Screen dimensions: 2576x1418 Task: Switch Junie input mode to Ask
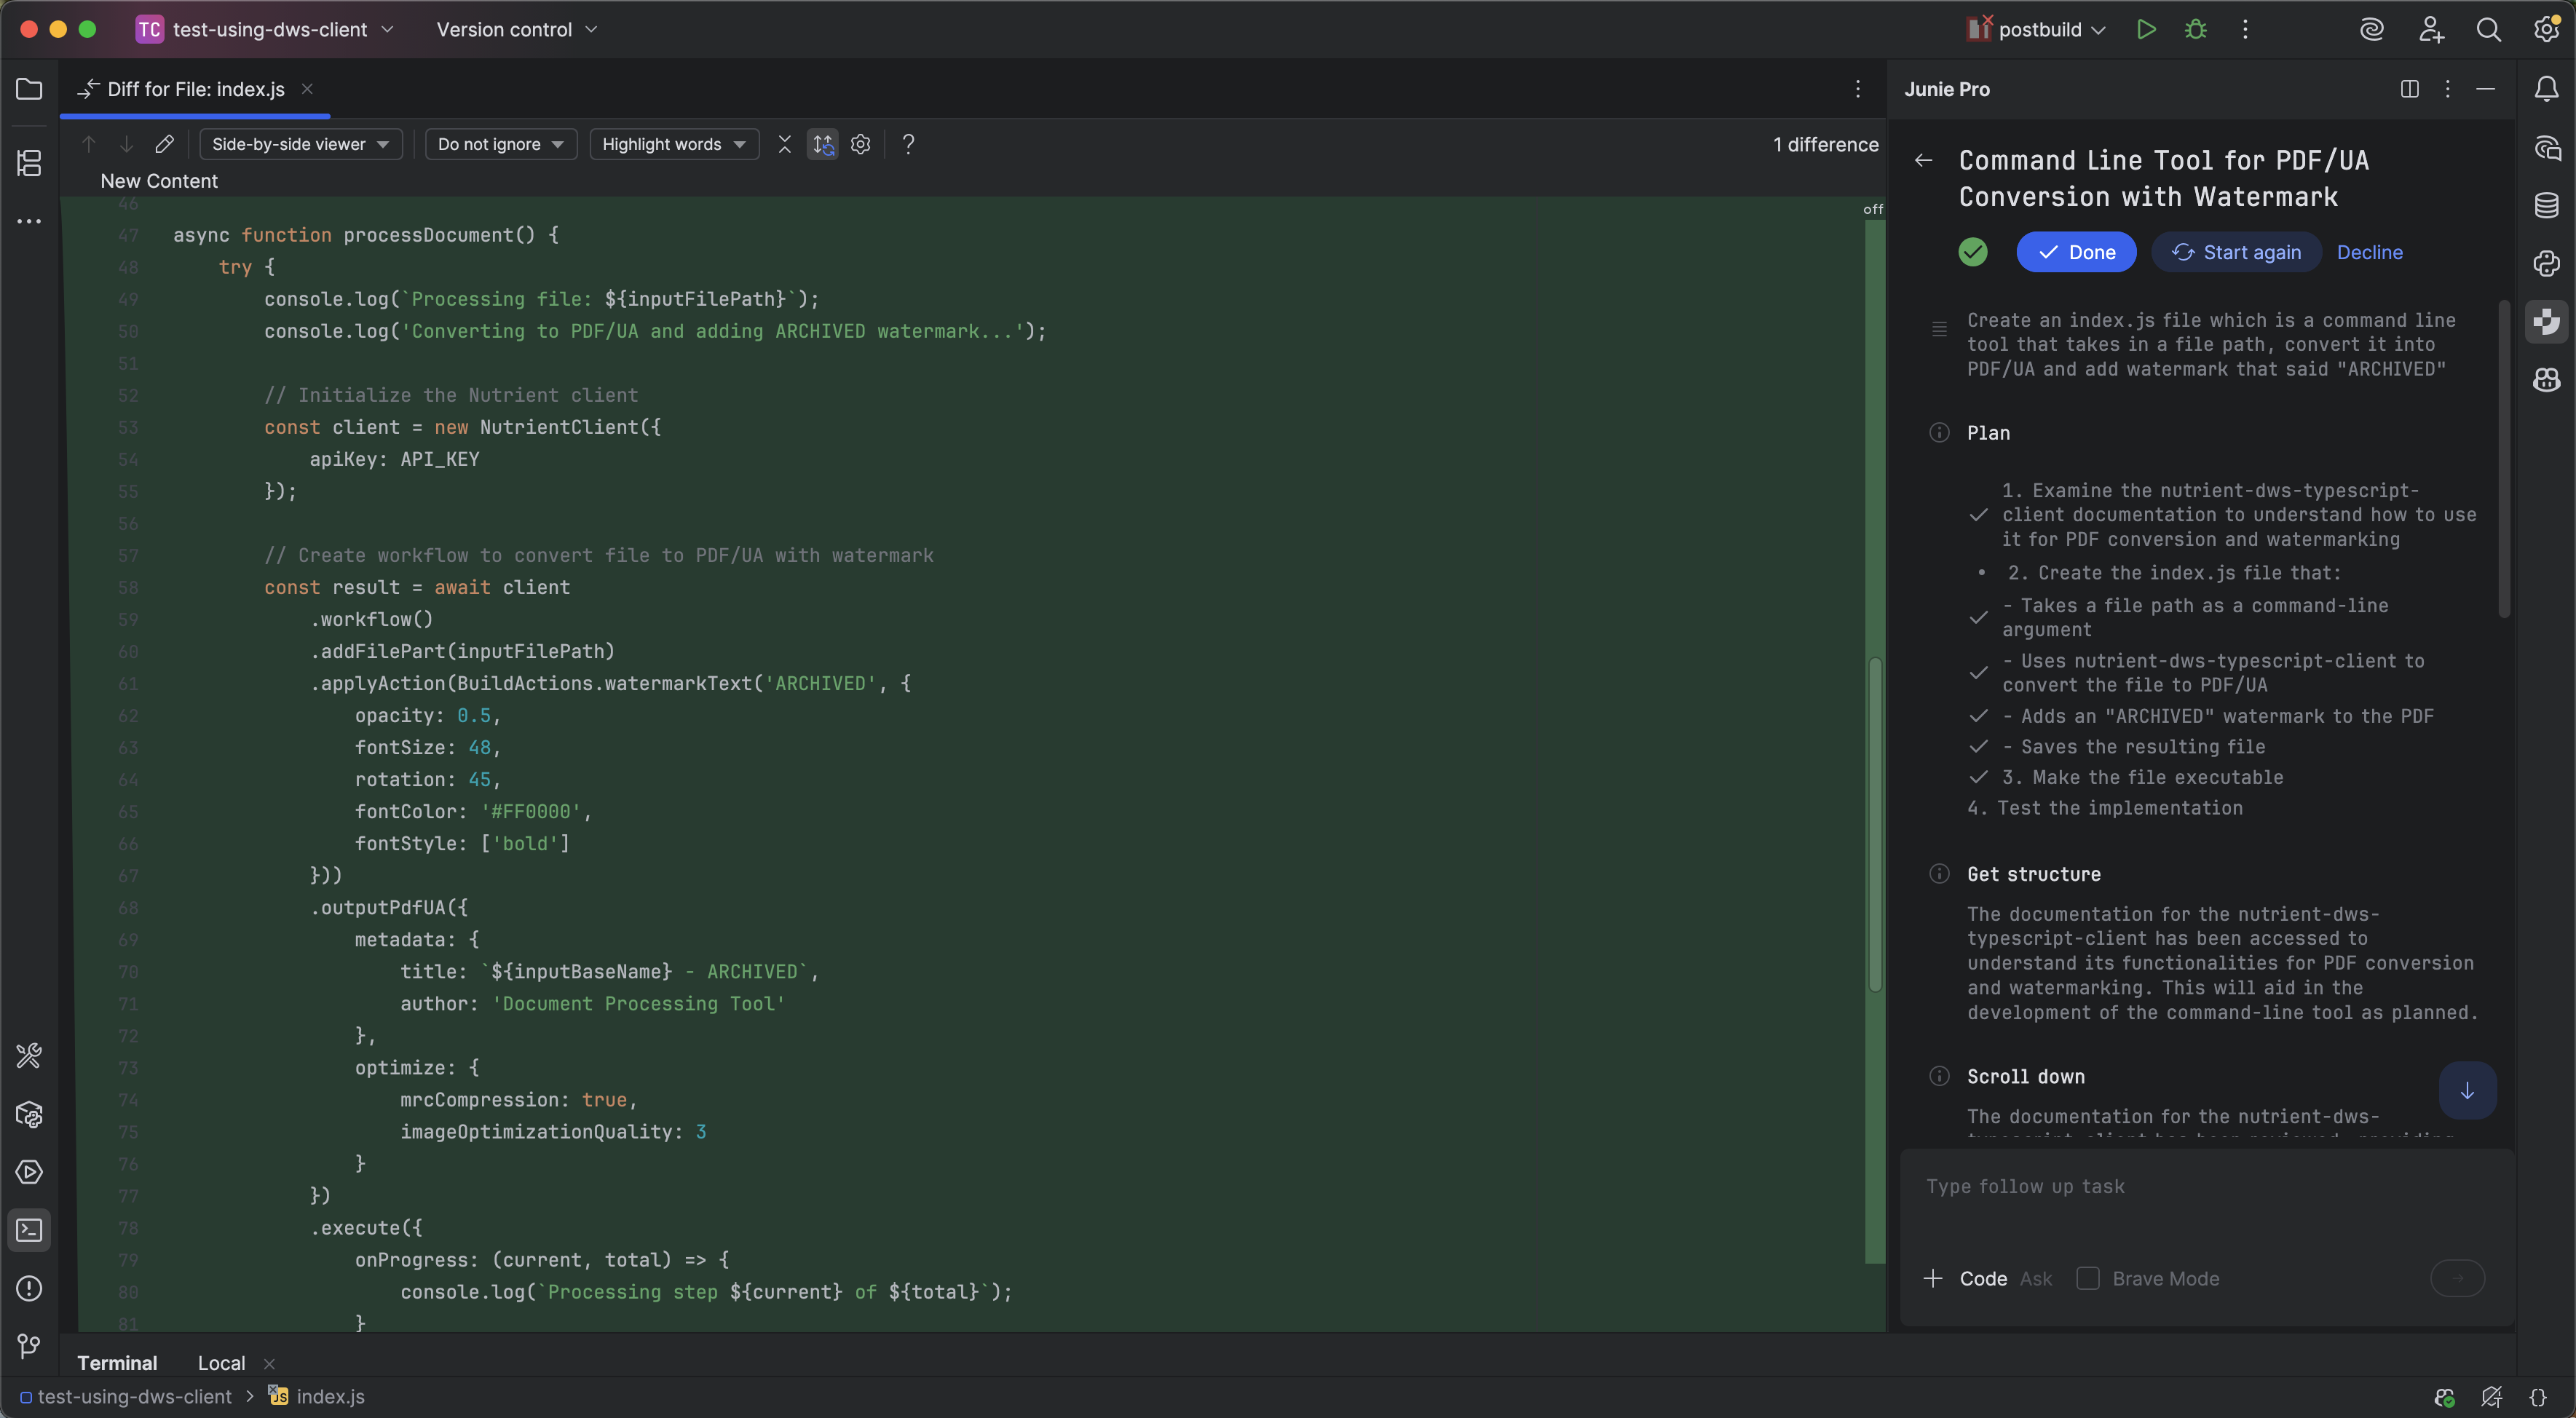coord(2035,1279)
